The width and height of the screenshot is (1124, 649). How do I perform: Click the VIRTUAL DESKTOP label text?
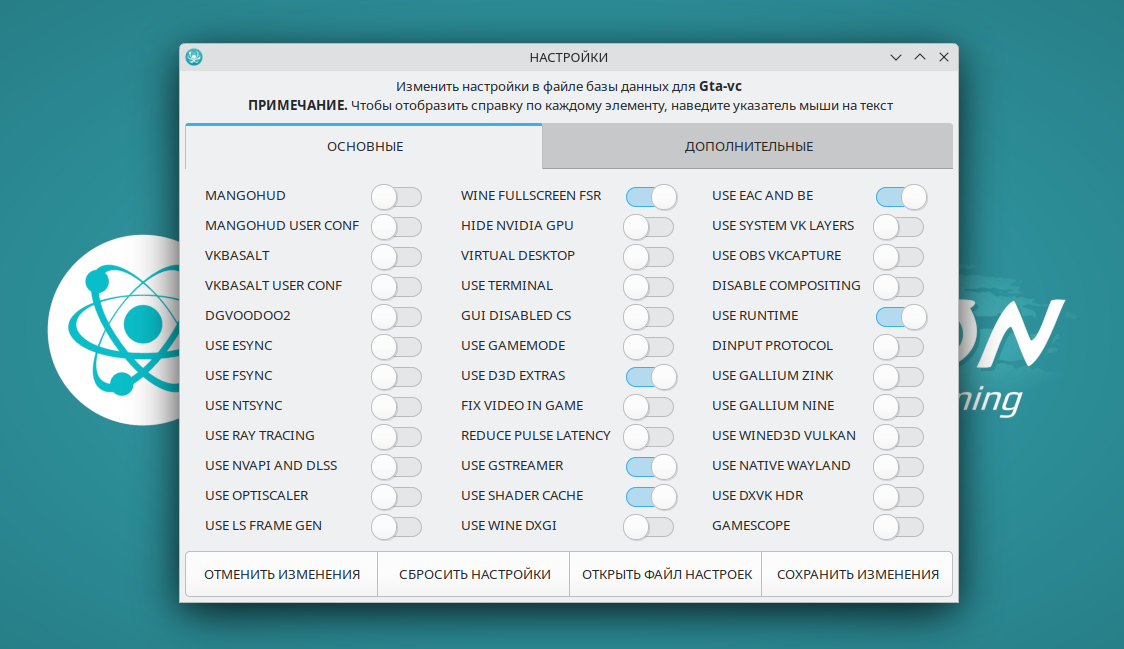click(517, 256)
